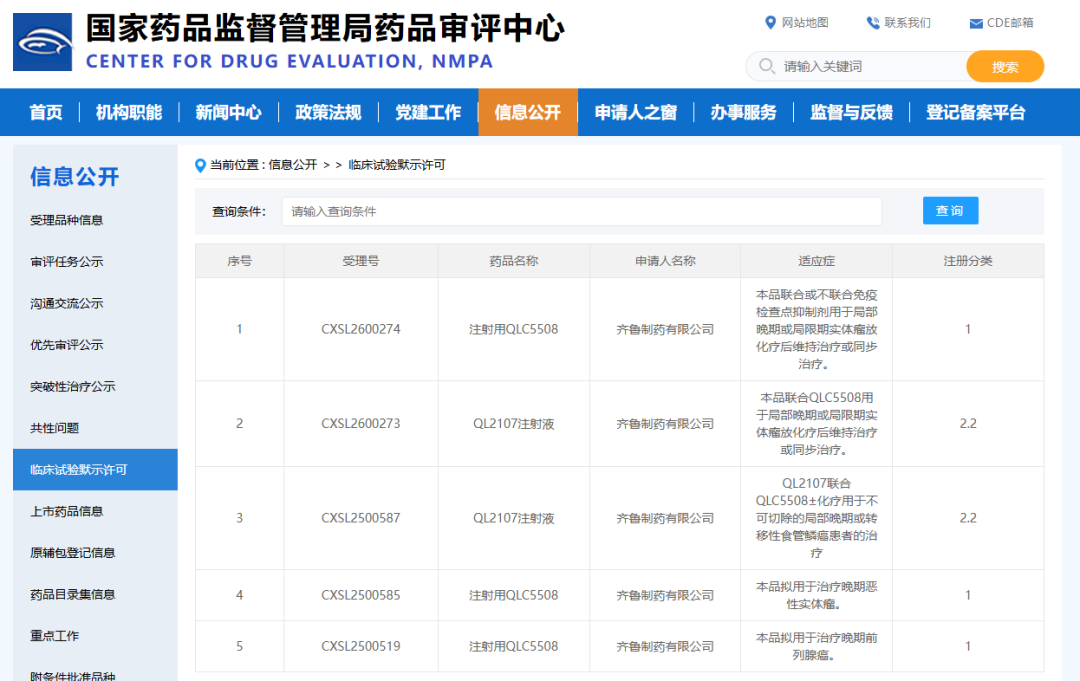Open 办事服务 menu
The image size is (1080, 681).
tap(743, 112)
